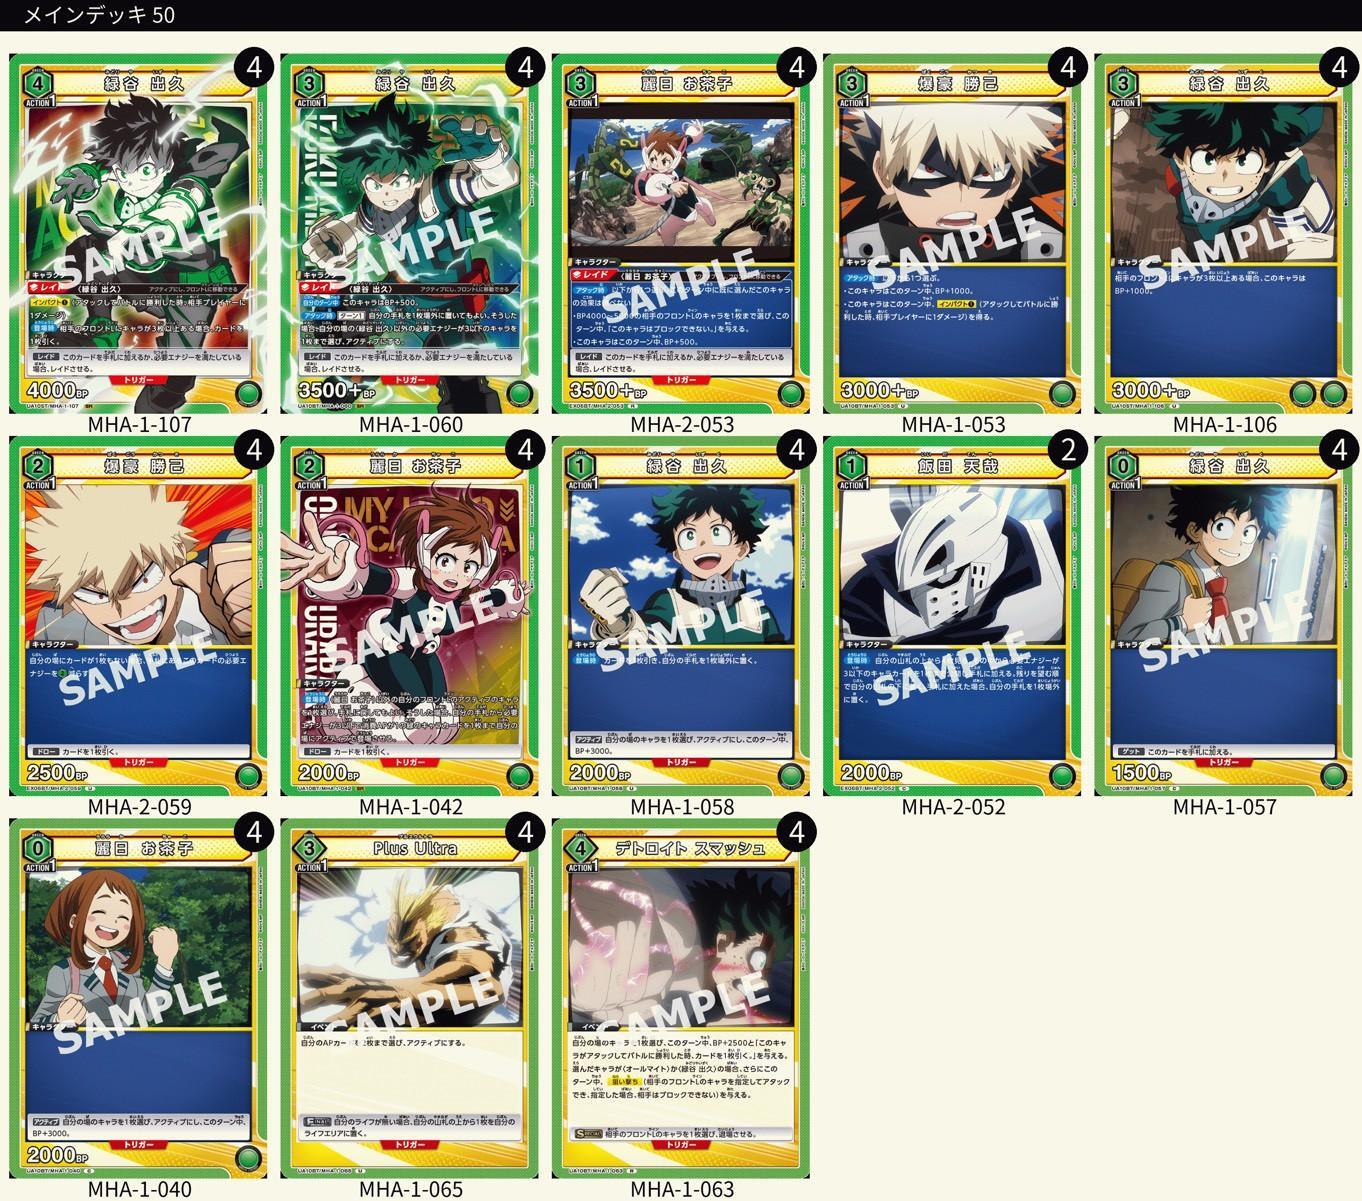This screenshot has width=1362, height=1201.
Task: Select the MHA-2-059 Bakugo card
Action: [138, 616]
